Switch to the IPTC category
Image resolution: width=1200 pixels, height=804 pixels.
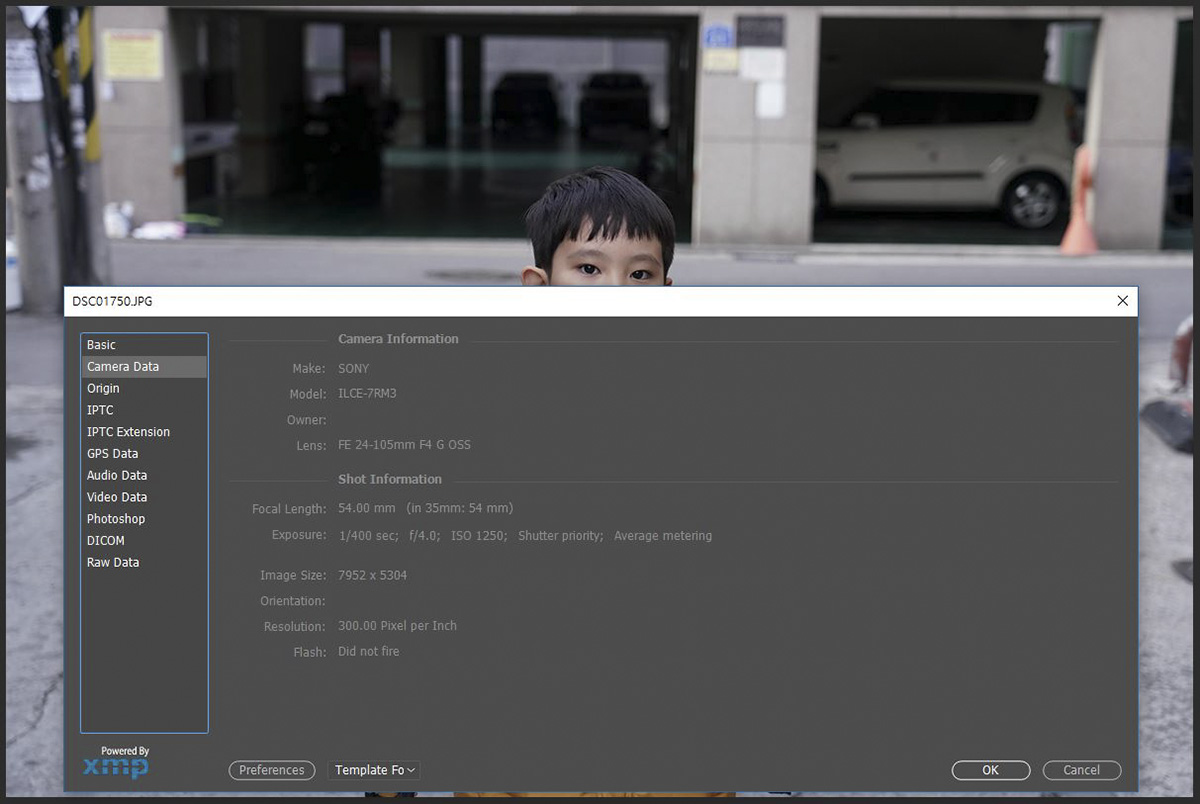tap(144, 410)
